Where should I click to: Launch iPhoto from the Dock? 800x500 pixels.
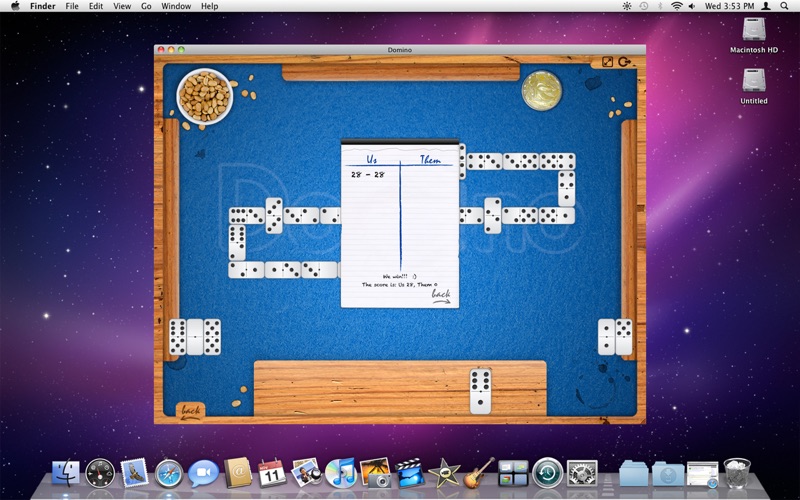(376, 472)
